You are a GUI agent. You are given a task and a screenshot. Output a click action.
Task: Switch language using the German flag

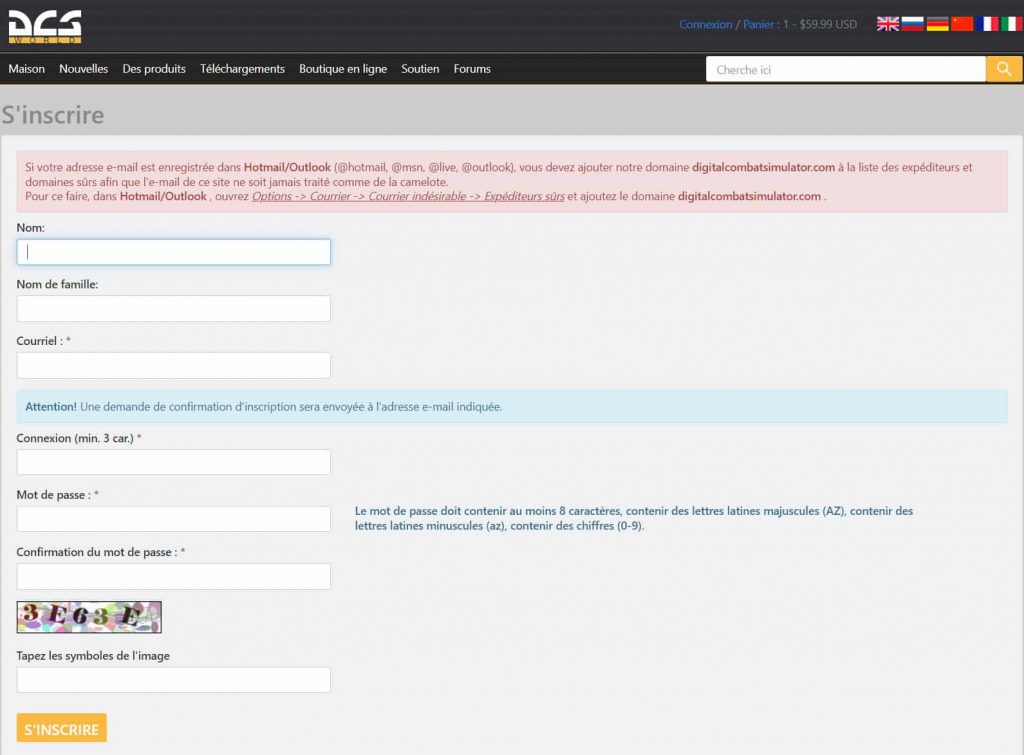pos(937,24)
